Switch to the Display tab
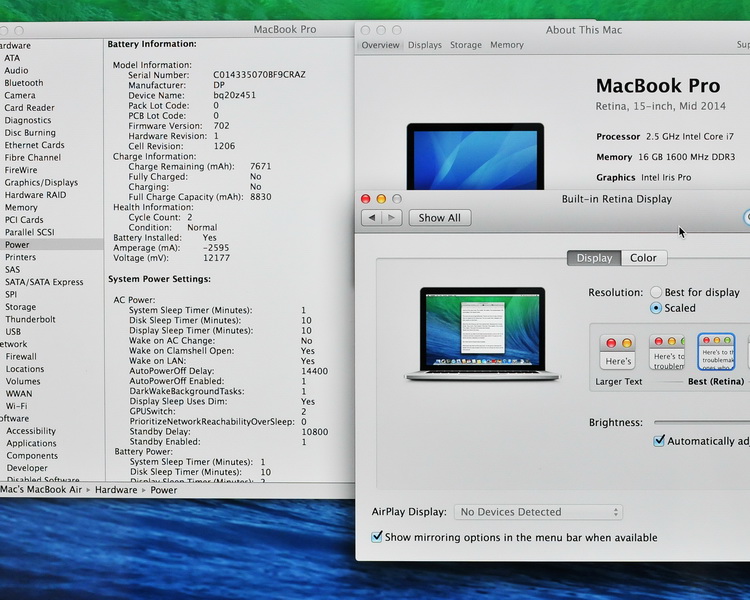Viewport: 750px width, 600px height. [x=594, y=258]
